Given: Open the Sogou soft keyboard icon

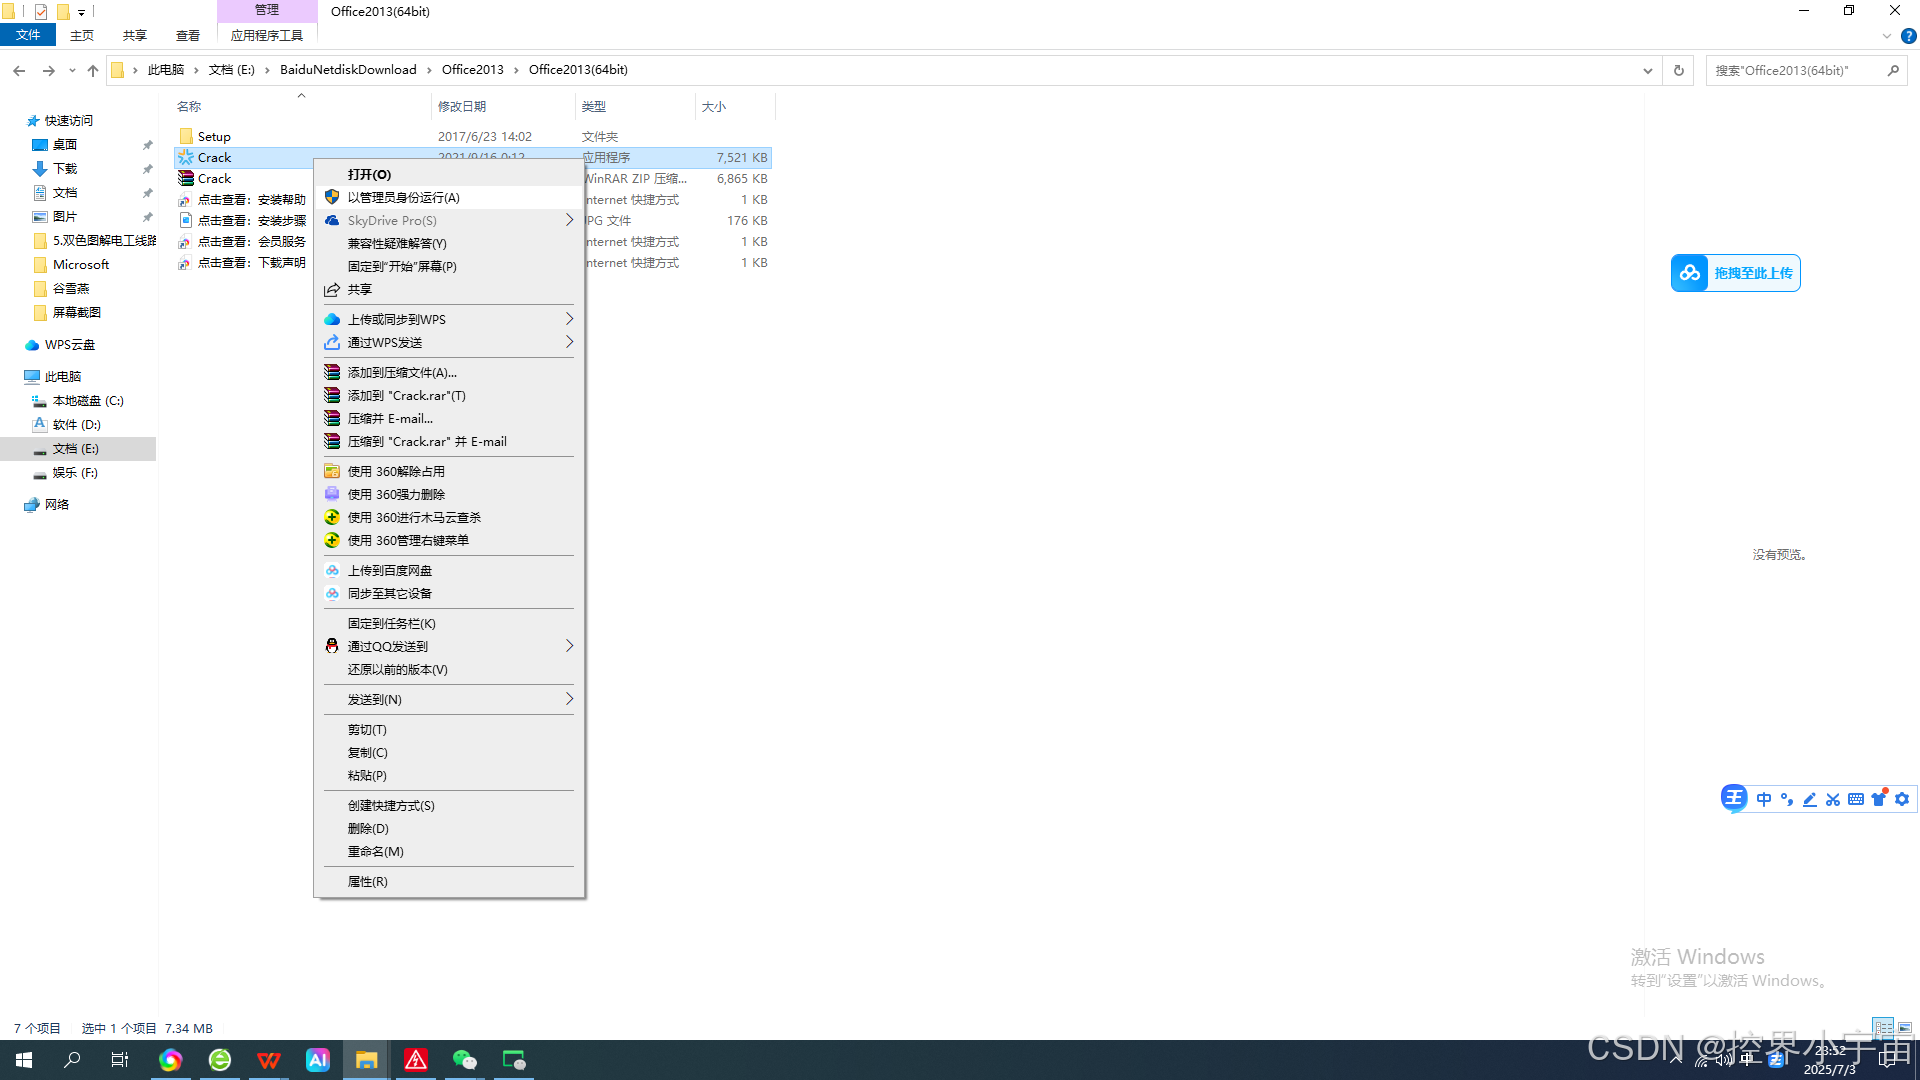Looking at the screenshot, I should pyautogui.click(x=1856, y=799).
